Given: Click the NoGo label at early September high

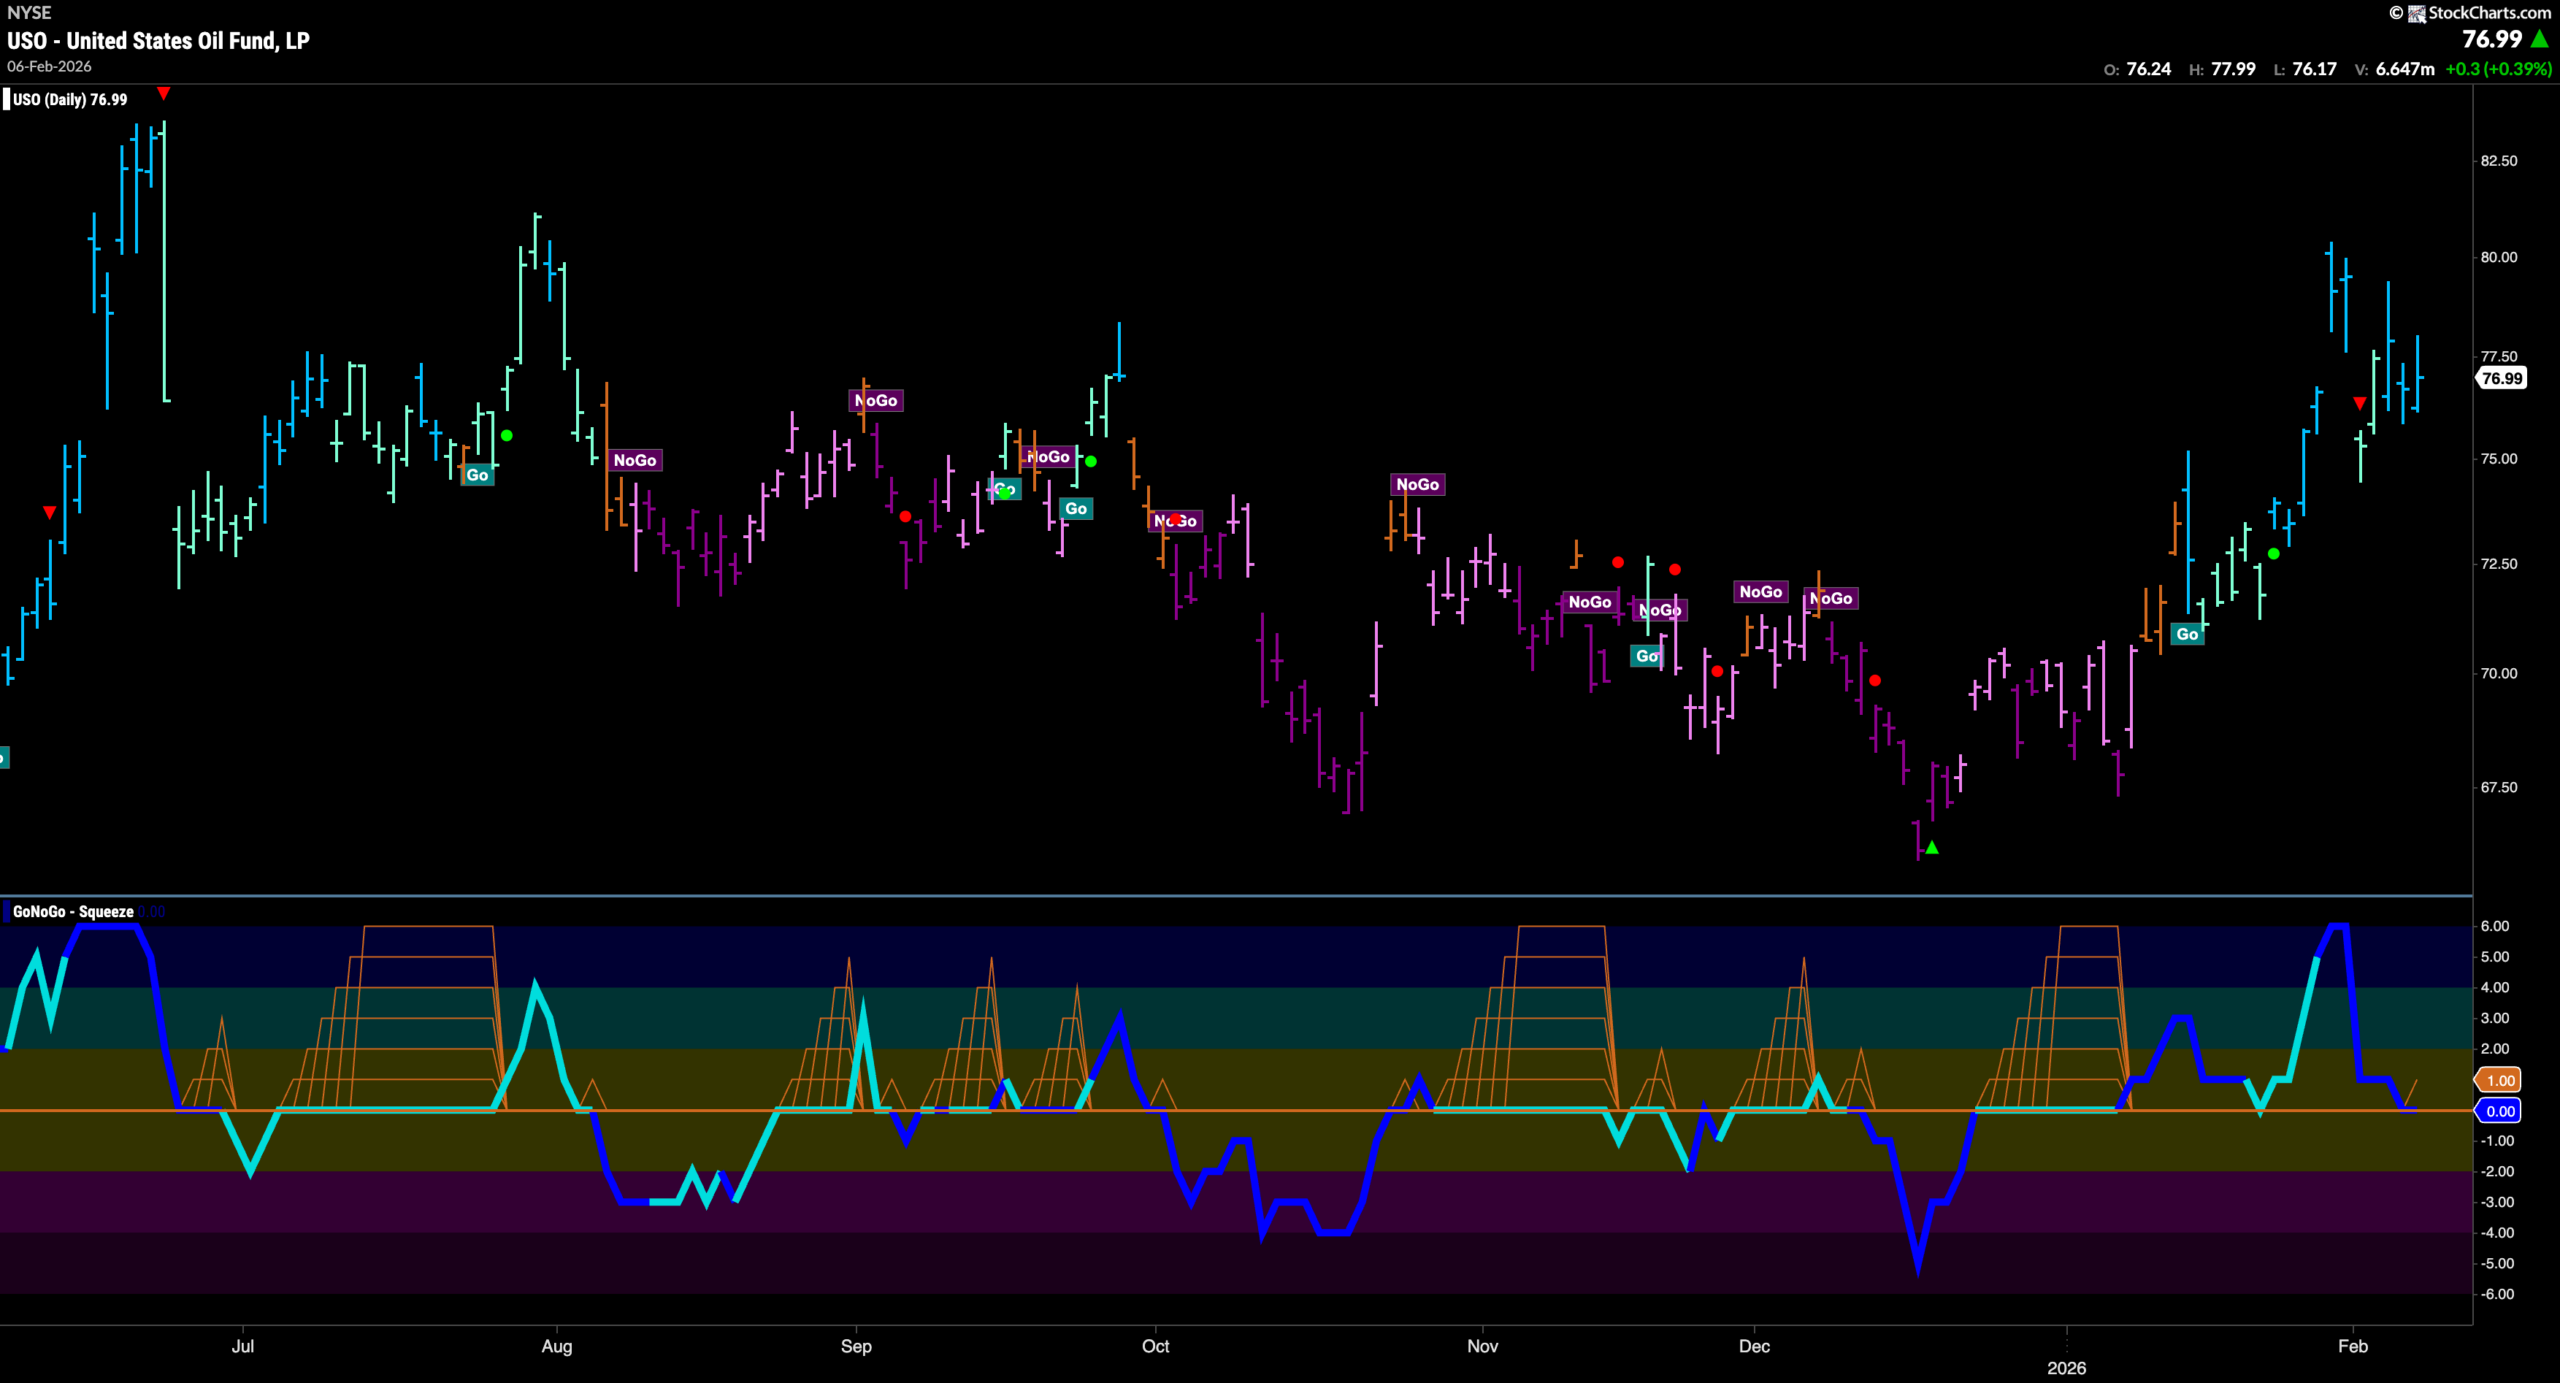Looking at the screenshot, I should tap(876, 401).
